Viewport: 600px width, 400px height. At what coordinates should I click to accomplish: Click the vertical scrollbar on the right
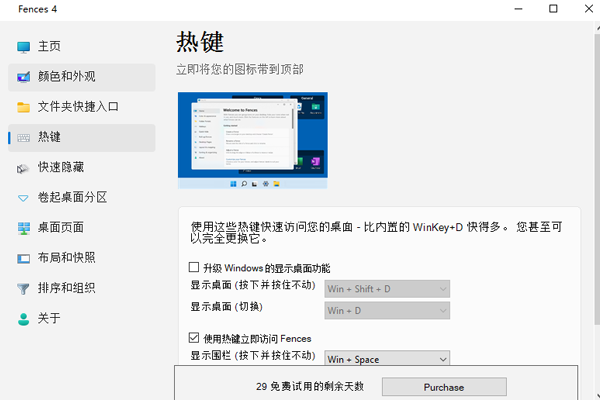click(597, 180)
